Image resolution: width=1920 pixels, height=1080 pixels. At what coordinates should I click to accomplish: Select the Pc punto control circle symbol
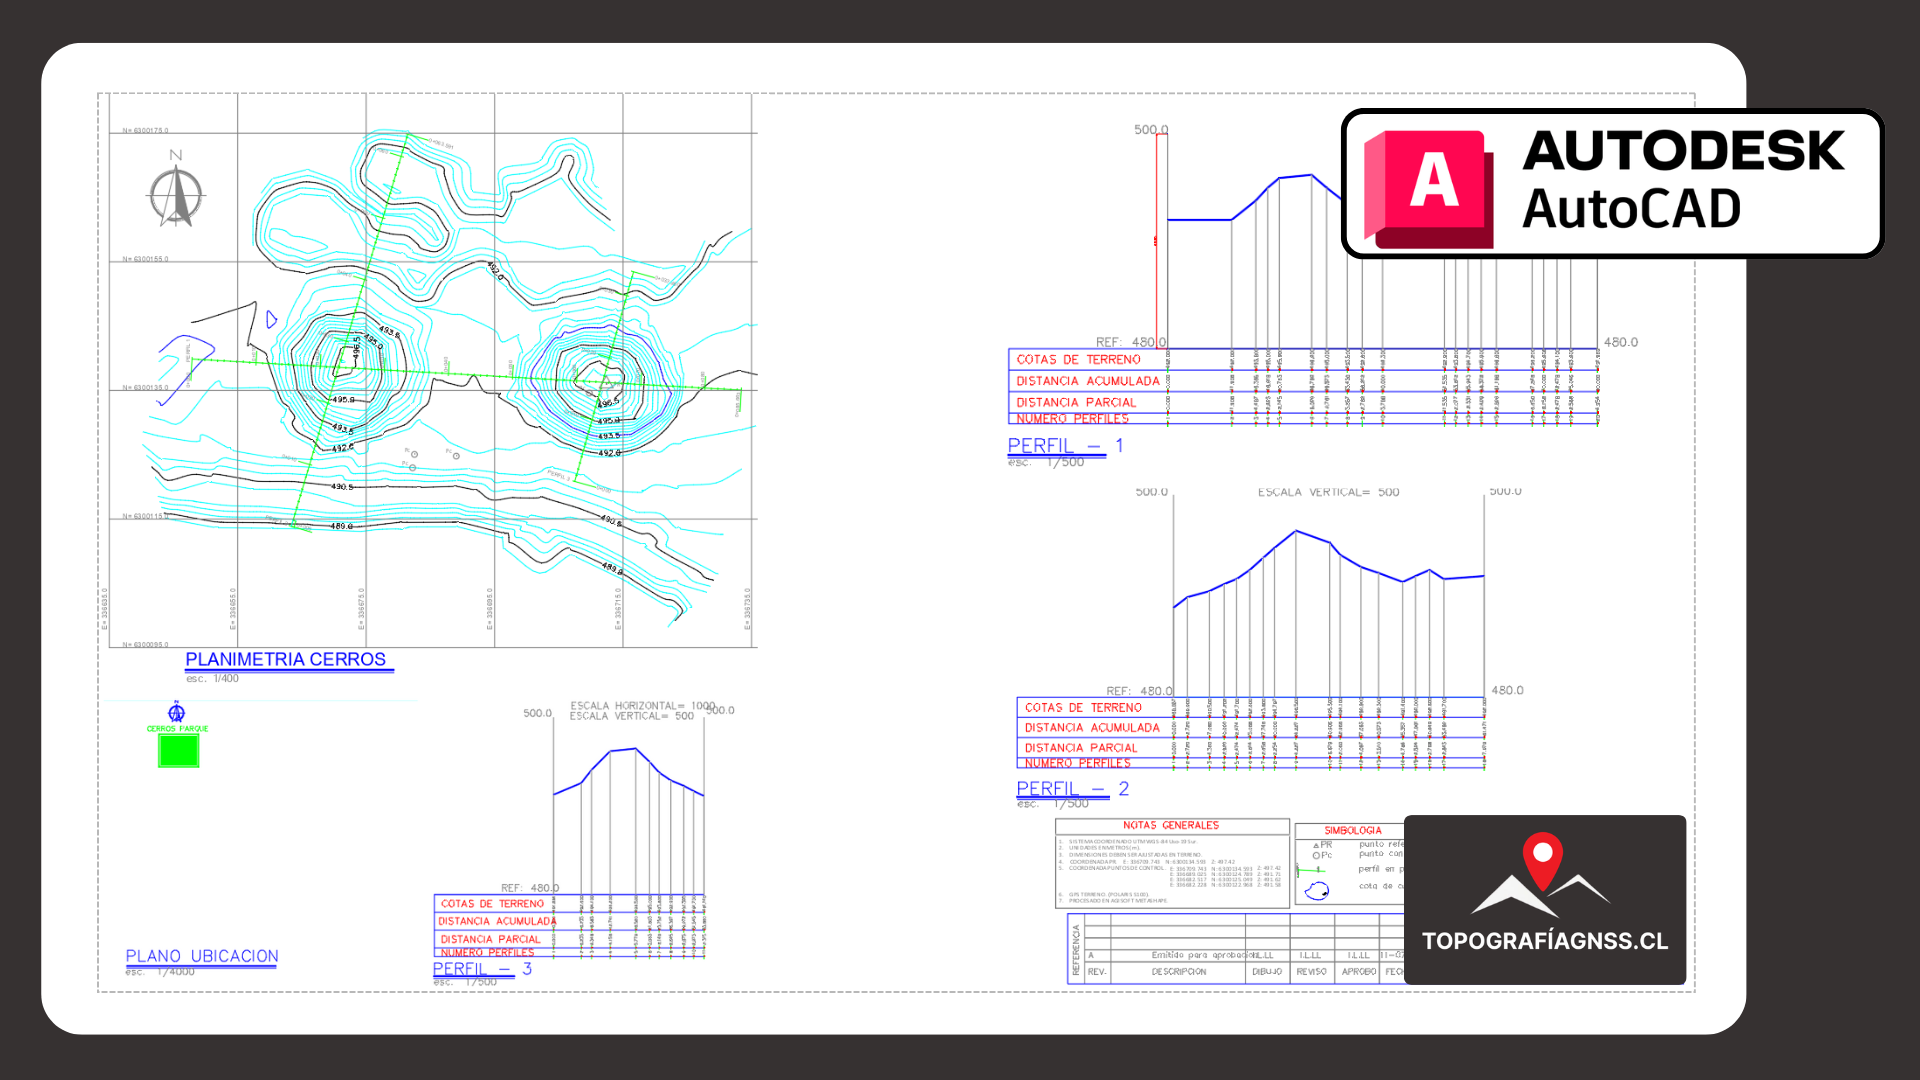tap(1316, 855)
